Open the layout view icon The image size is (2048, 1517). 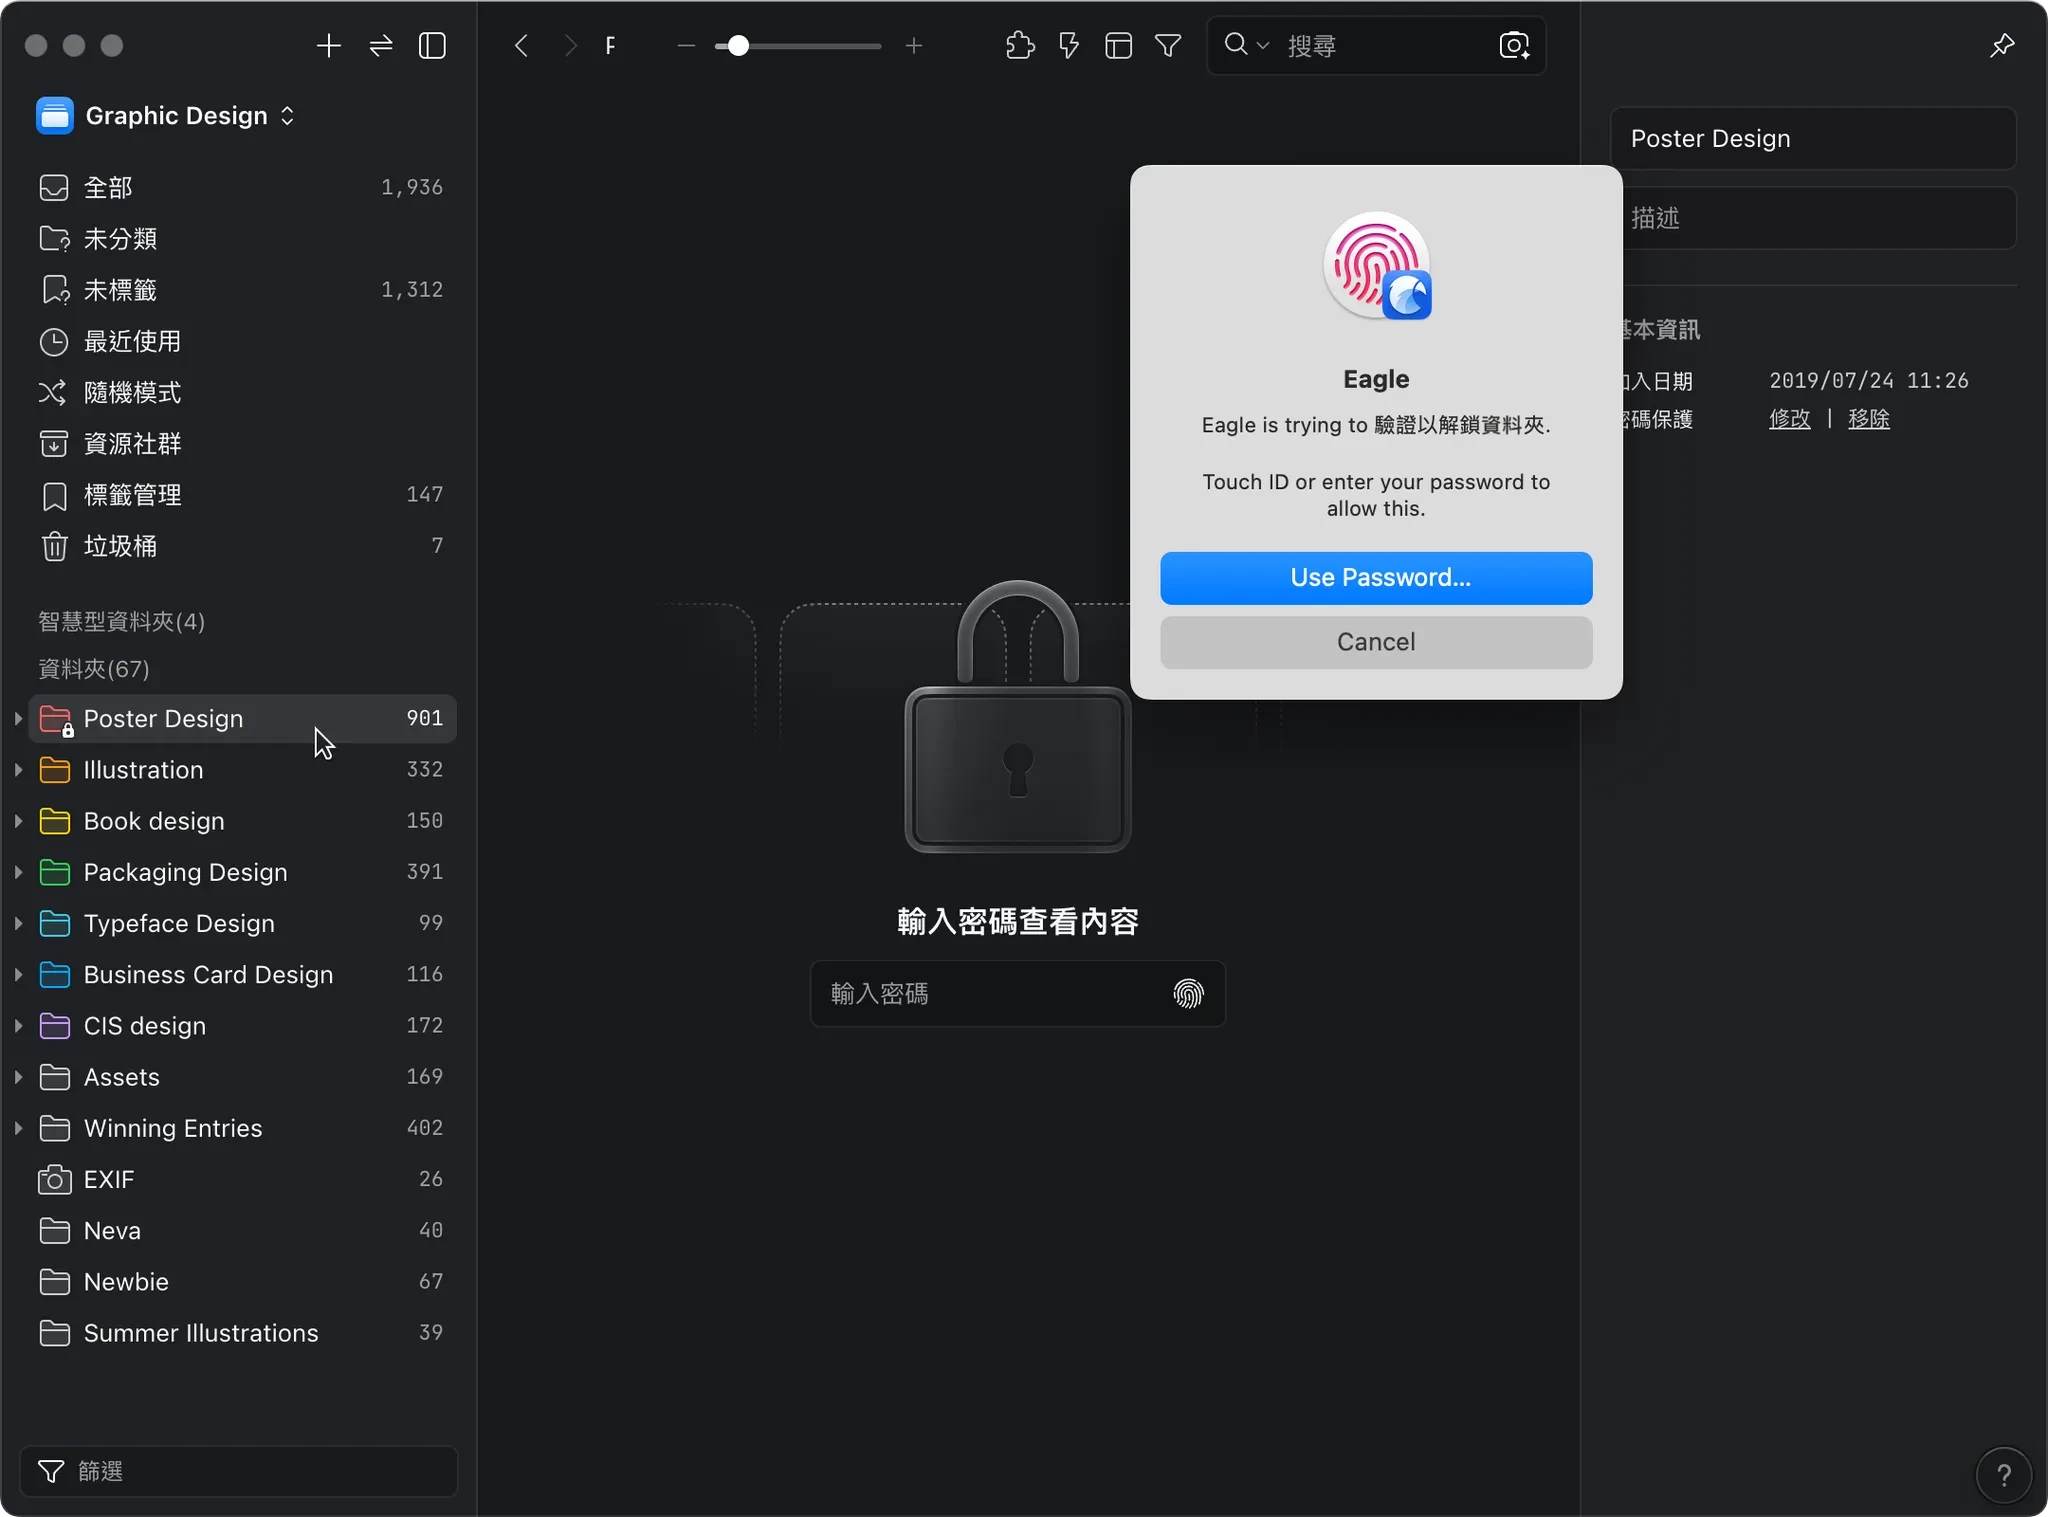1118,46
